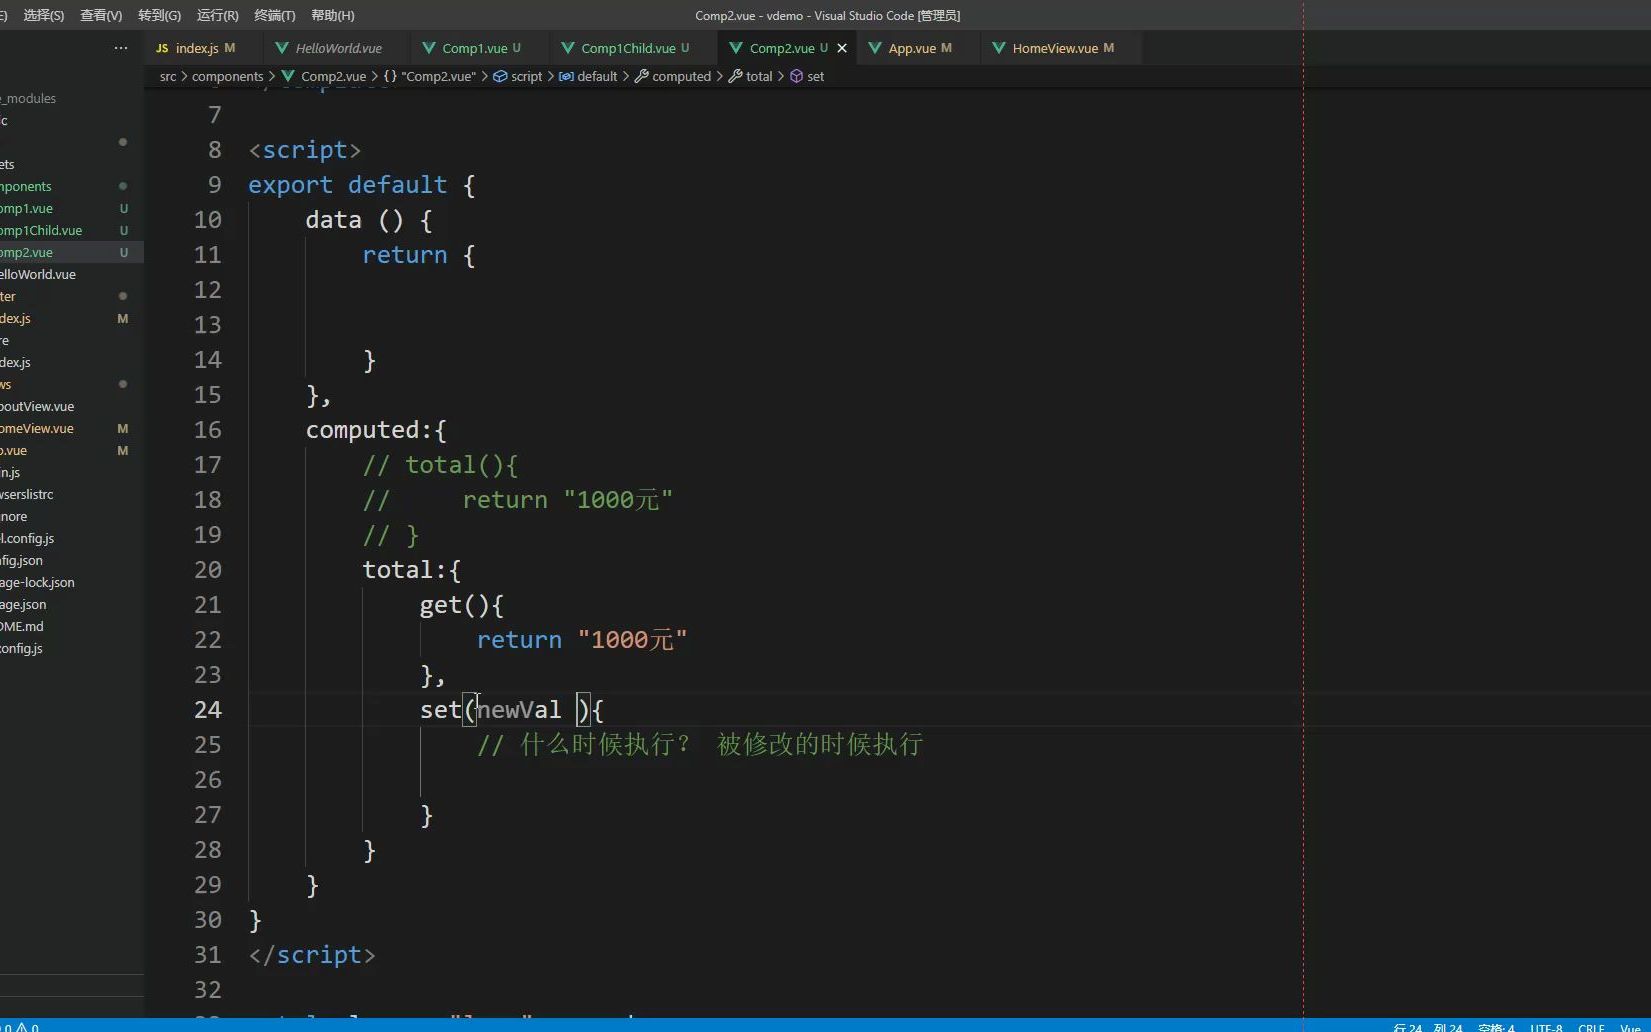Image resolution: width=1651 pixels, height=1032 pixels.
Task: Click the newVal parameter in set()
Action: click(518, 710)
